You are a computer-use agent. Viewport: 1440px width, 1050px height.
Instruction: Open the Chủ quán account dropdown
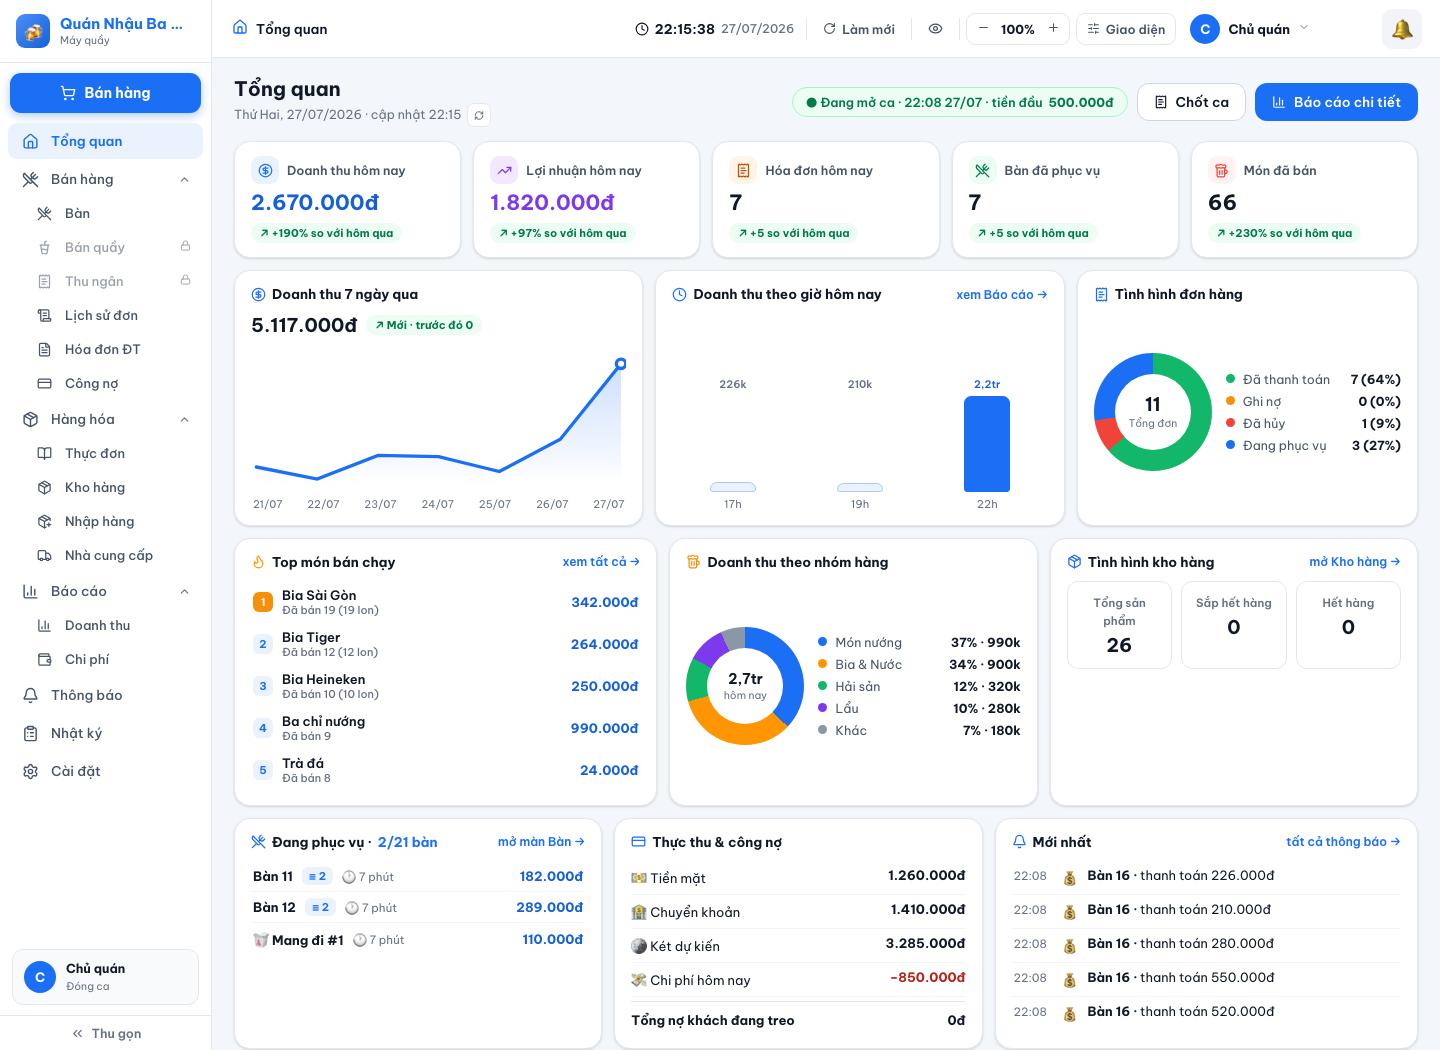(1250, 29)
